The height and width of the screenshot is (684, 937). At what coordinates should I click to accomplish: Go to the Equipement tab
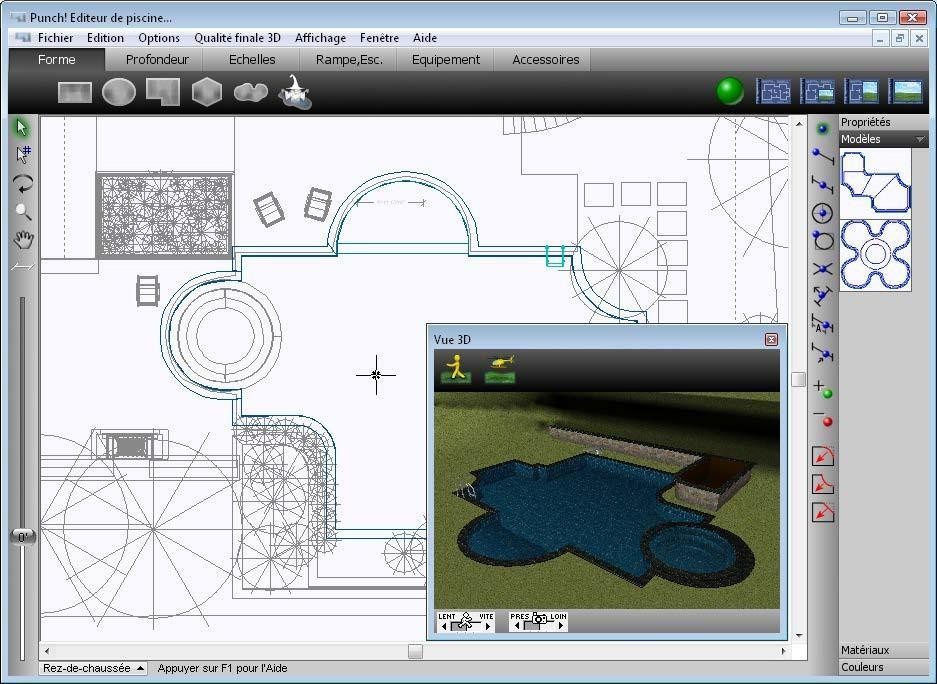[x=446, y=60]
